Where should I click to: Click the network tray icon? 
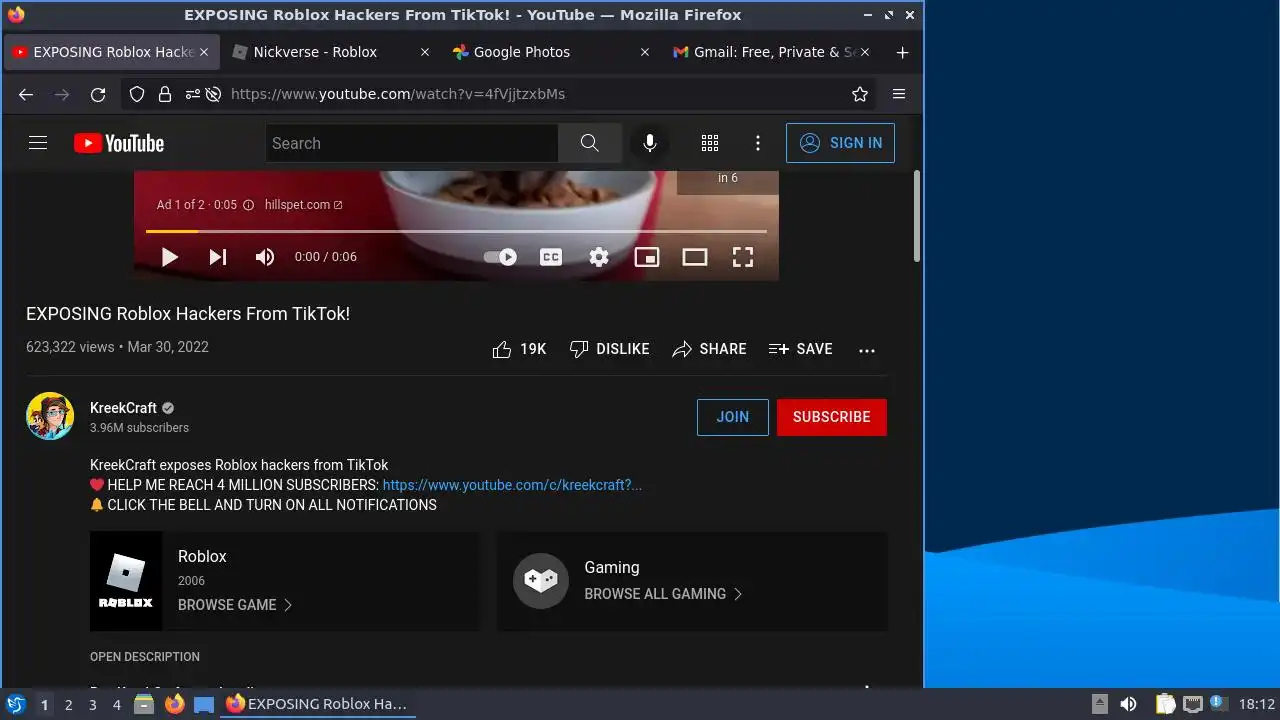click(1192, 704)
